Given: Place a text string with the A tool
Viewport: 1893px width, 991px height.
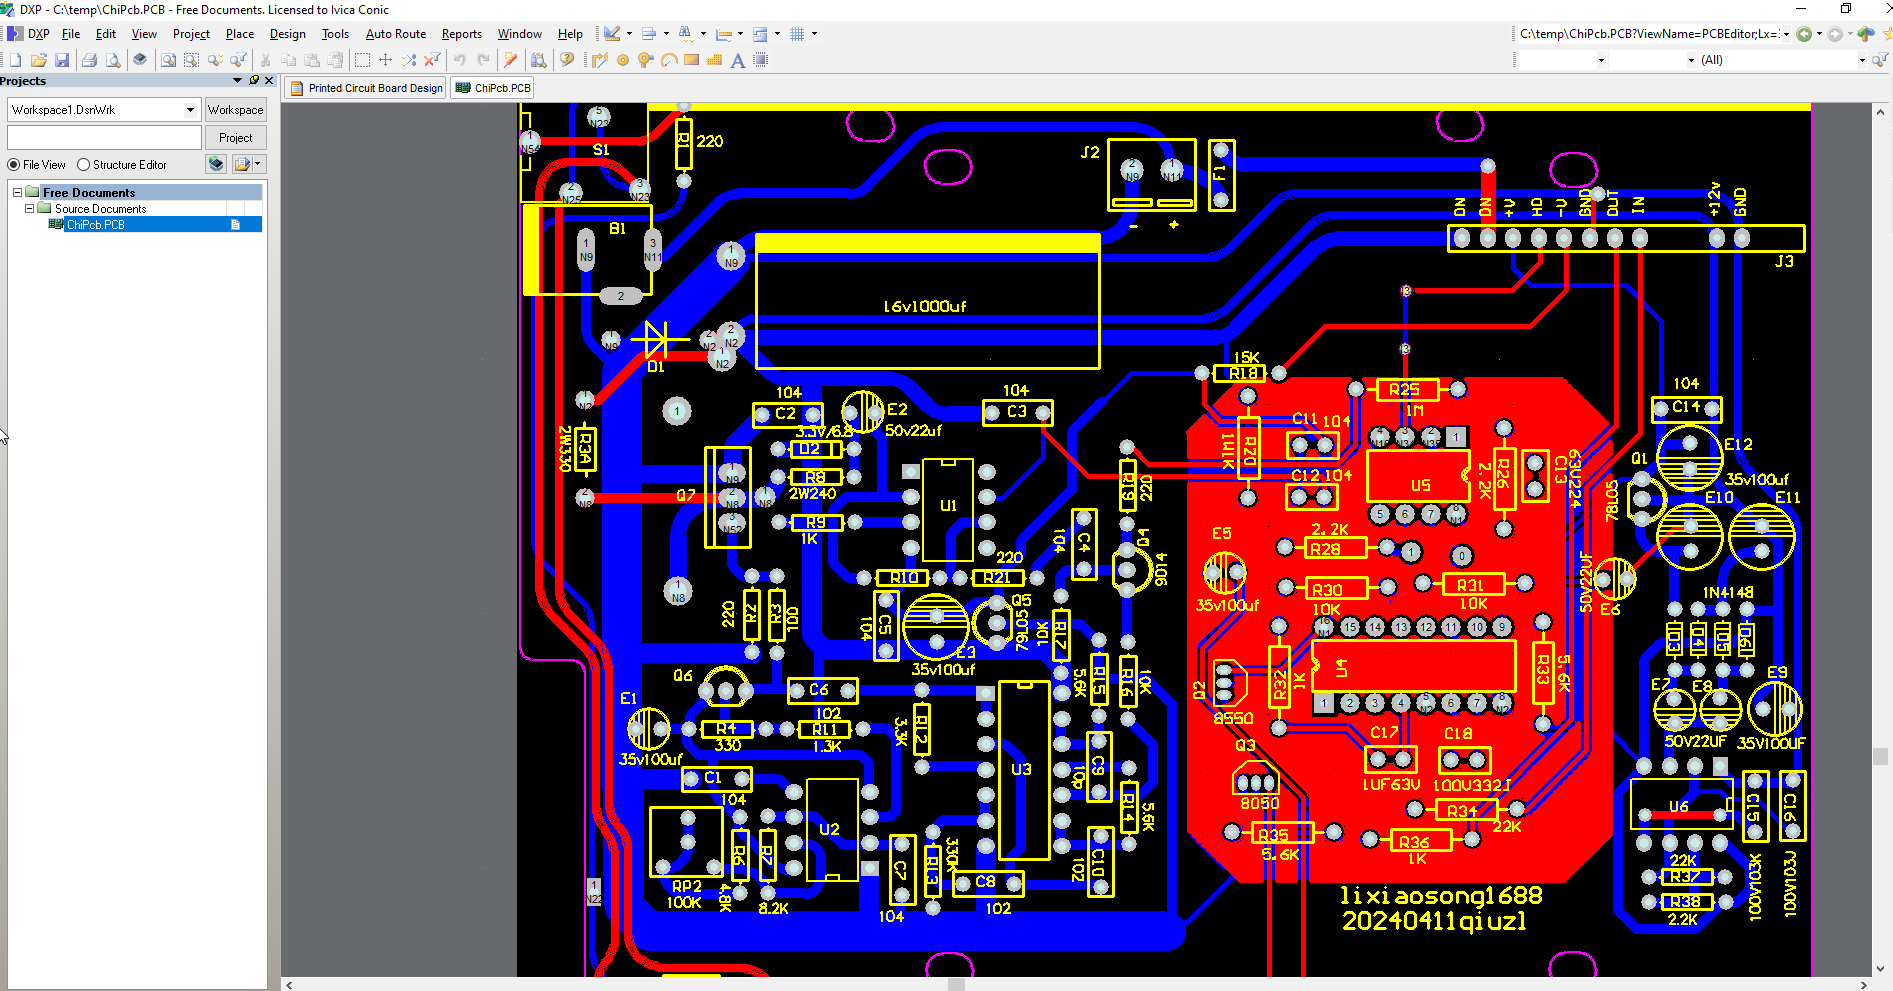Looking at the screenshot, I should tap(737, 60).
